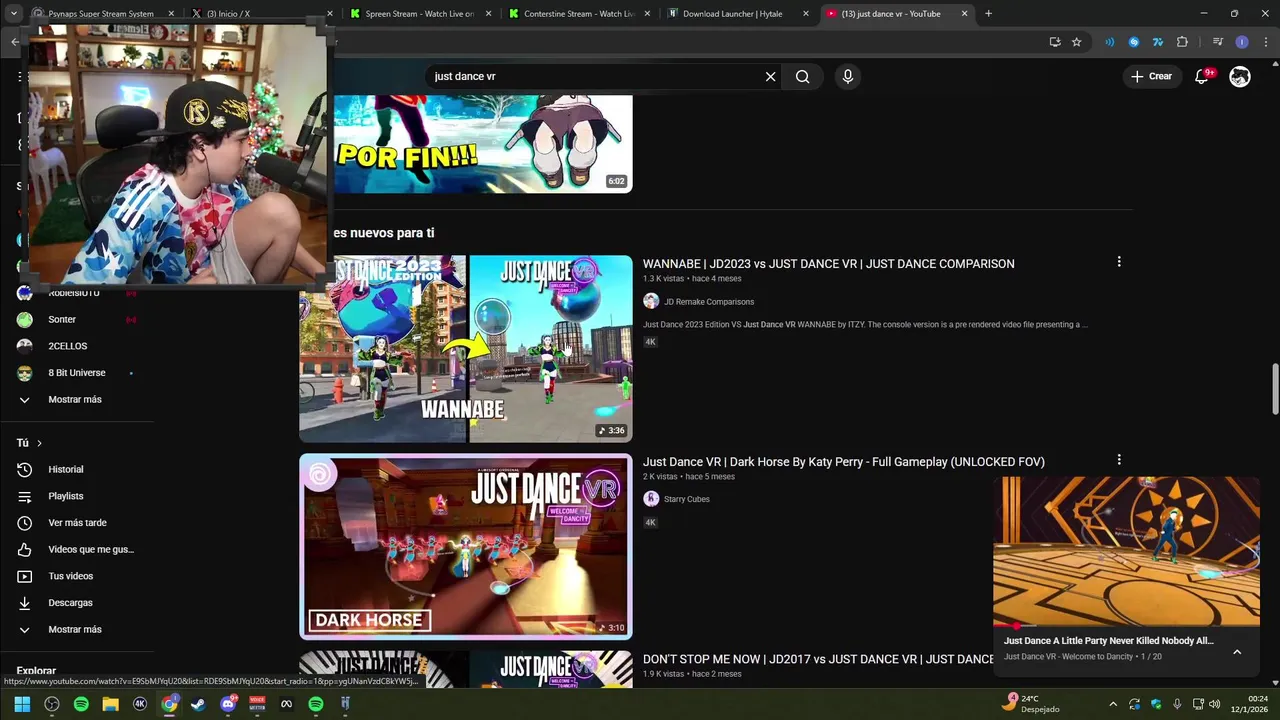Open the 7TV browser extension
This screenshot has width=1280, height=720.
pos(1158,42)
